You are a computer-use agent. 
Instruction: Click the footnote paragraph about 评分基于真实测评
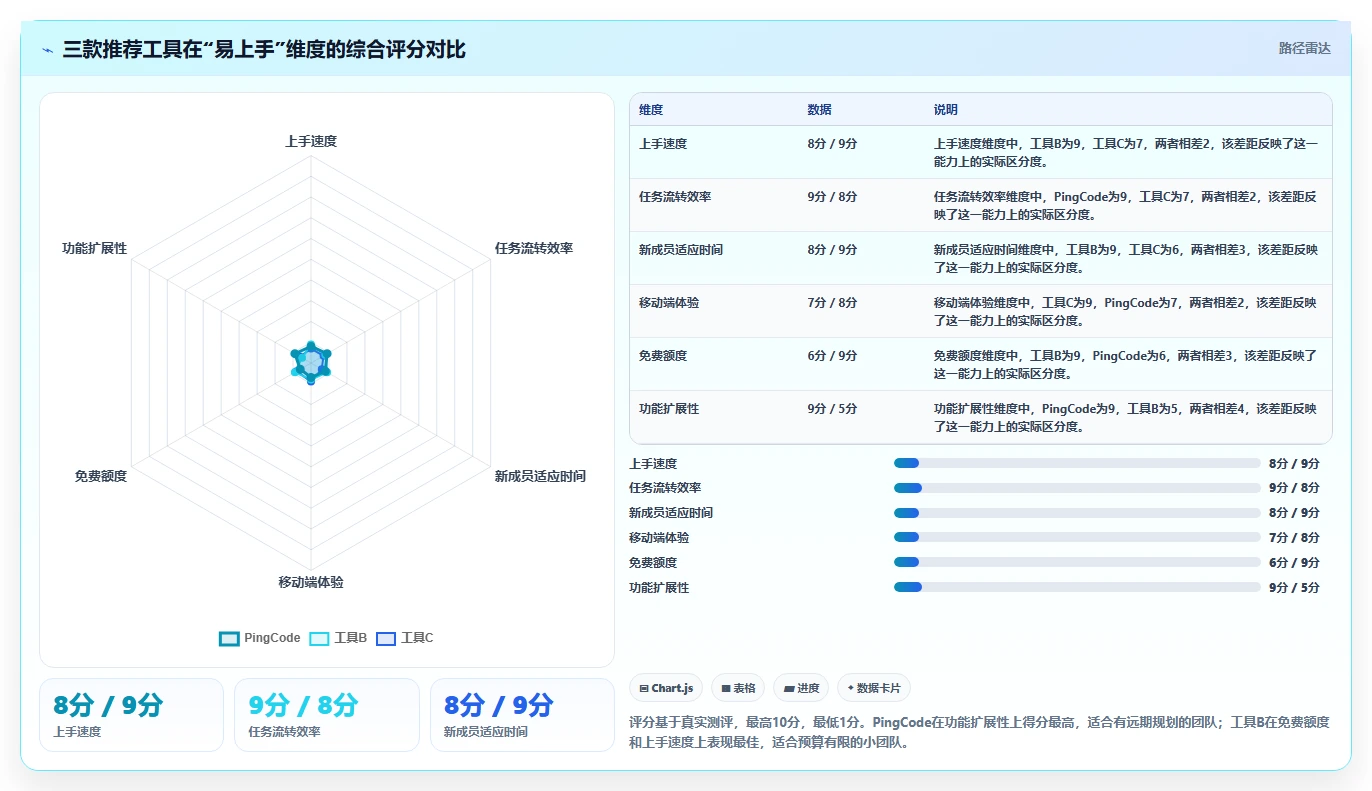tap(979, 733)
